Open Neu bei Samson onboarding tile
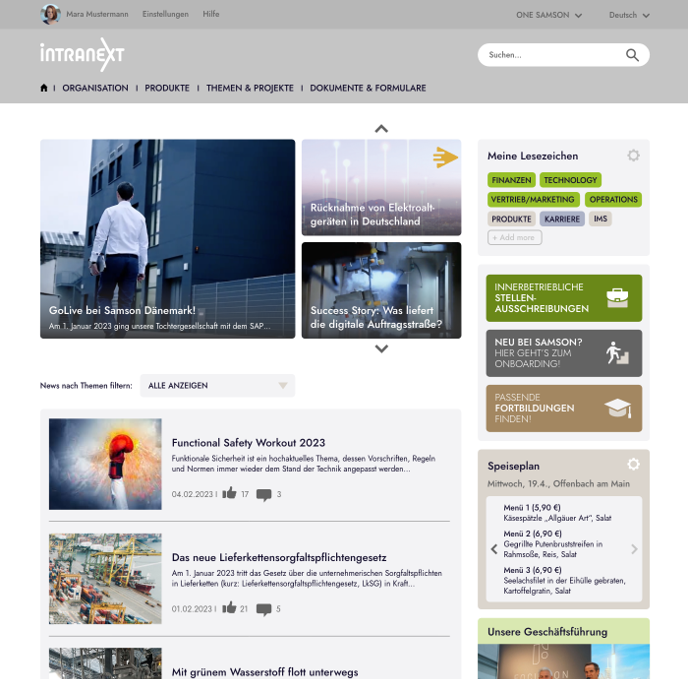Viewport: 688px width, 679px height. pos(564,353)
